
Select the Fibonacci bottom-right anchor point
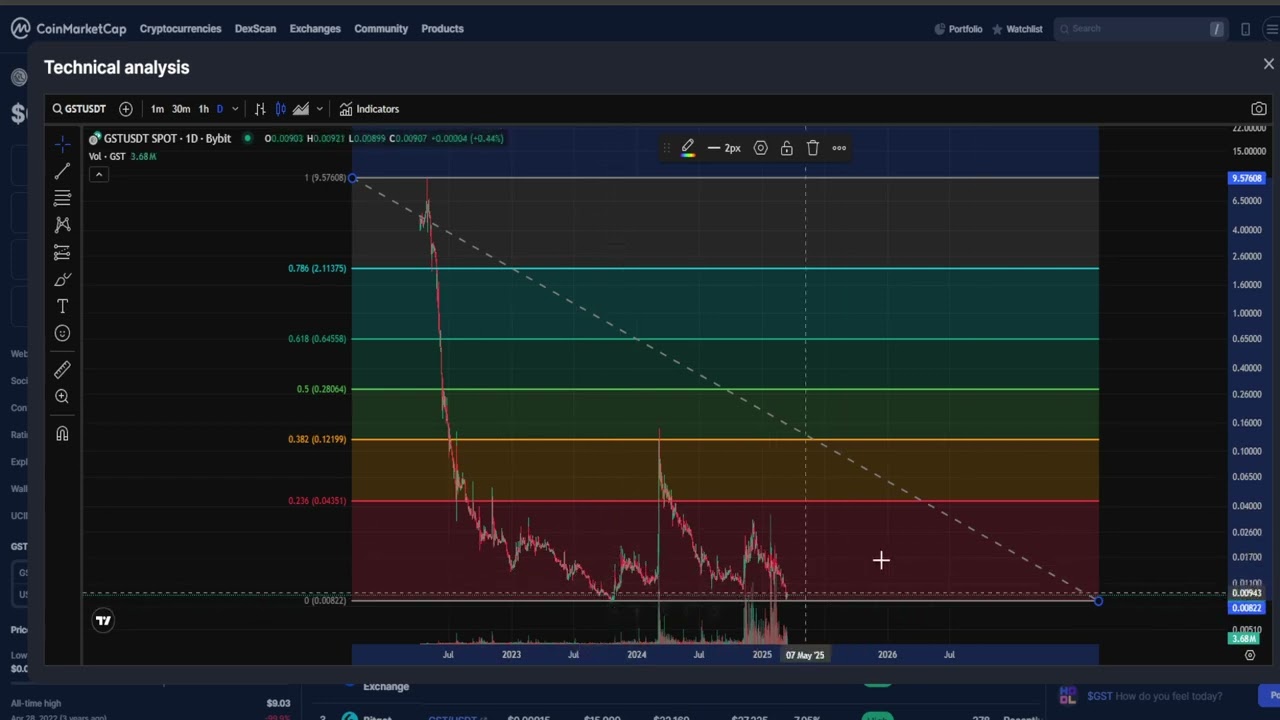click(x=1098, y=600)
